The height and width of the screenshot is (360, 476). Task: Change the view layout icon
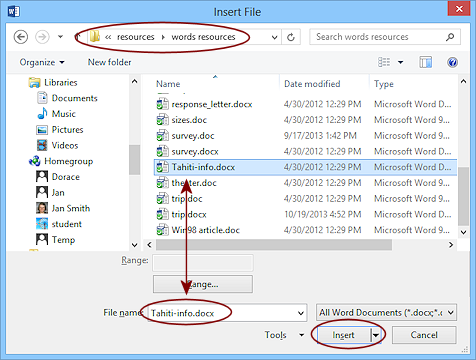[384, 62]
